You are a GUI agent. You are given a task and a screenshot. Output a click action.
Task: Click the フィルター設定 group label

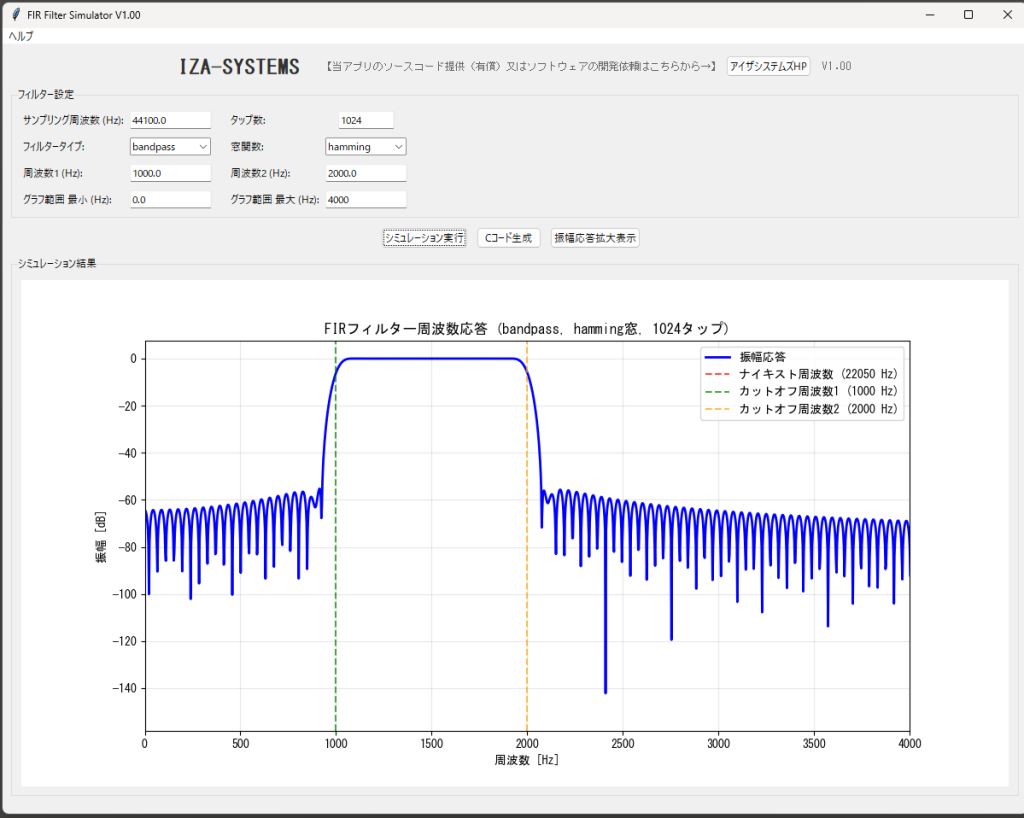pos(46,95)
